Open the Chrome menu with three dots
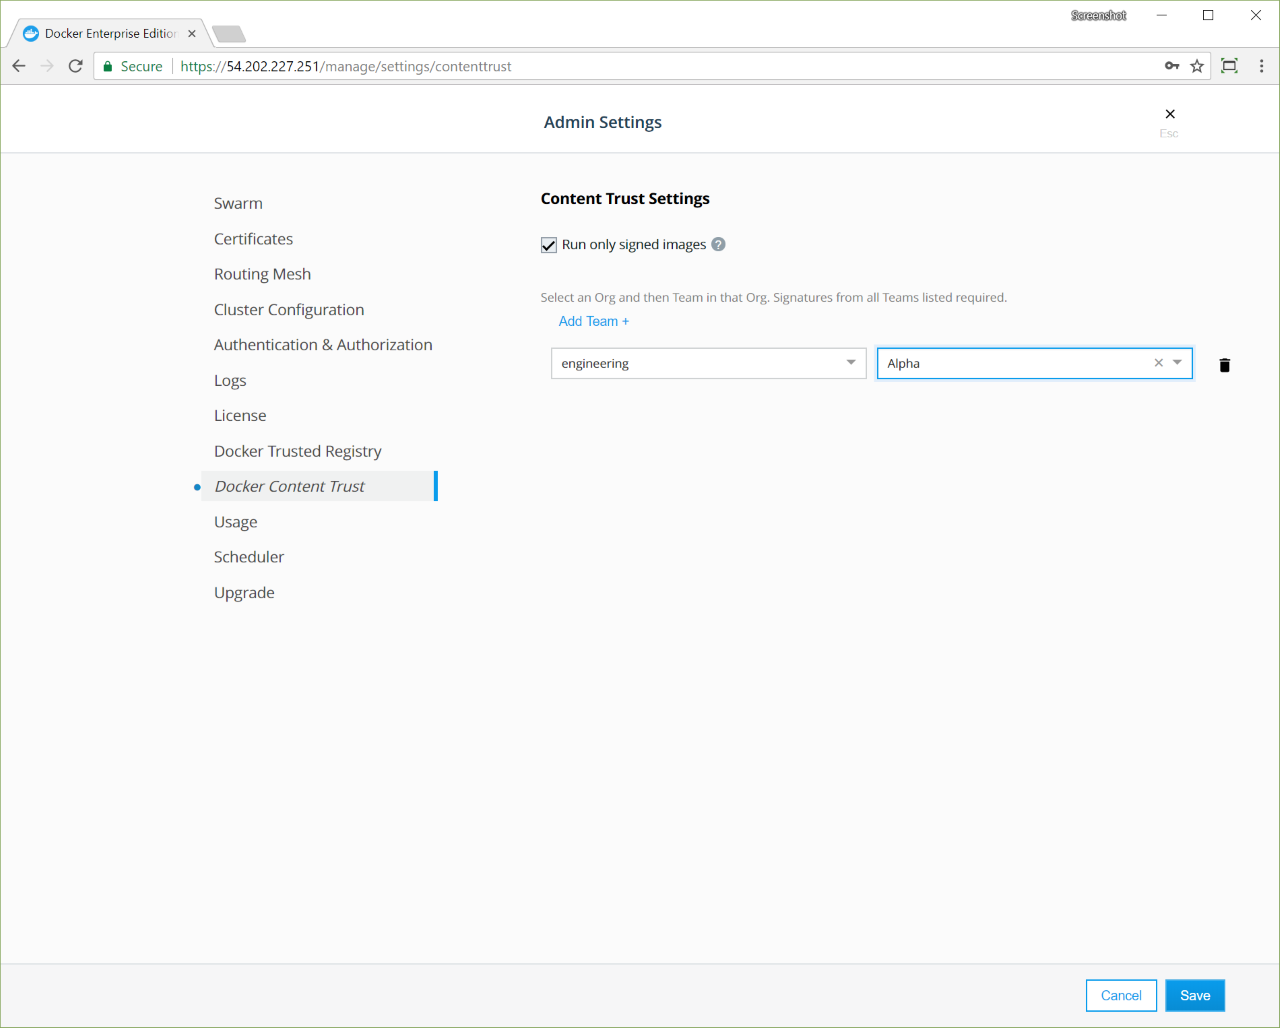This screenshot has width=1280, height=1028. click(x=1261, y=66)
